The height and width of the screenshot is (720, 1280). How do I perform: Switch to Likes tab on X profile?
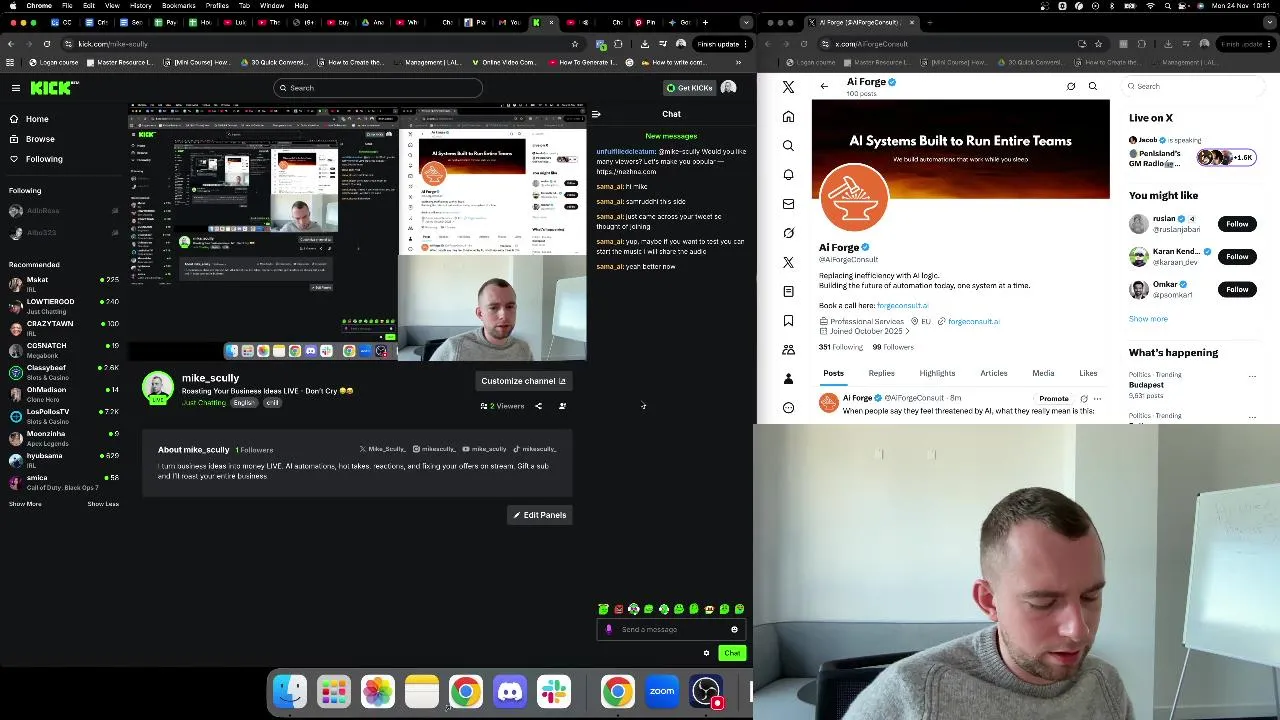(x=1088, y=373)
